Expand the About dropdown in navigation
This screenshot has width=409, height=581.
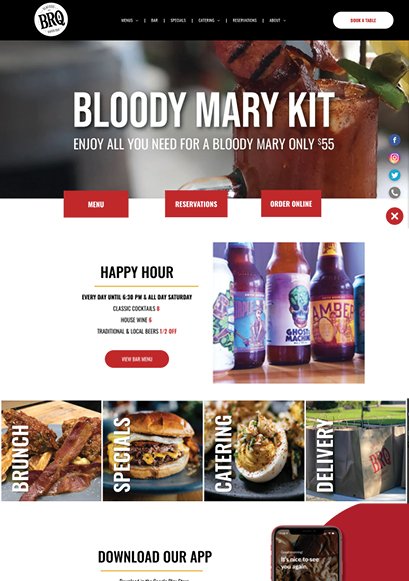277,20
